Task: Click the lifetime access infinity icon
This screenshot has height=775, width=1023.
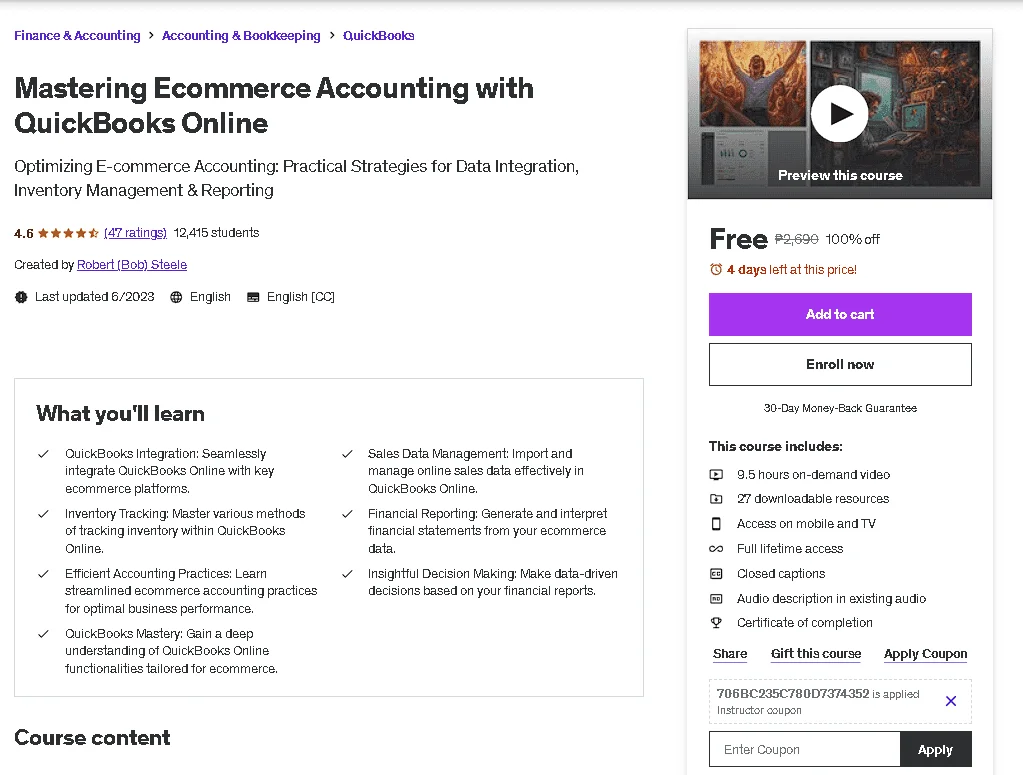Action: coord(716,549)
